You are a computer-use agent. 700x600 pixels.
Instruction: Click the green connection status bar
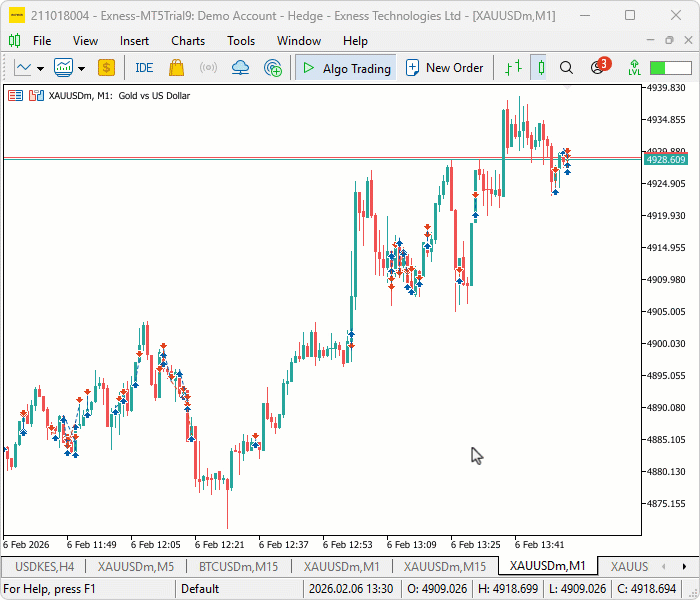pyautogui.click(x=671, y=68)
